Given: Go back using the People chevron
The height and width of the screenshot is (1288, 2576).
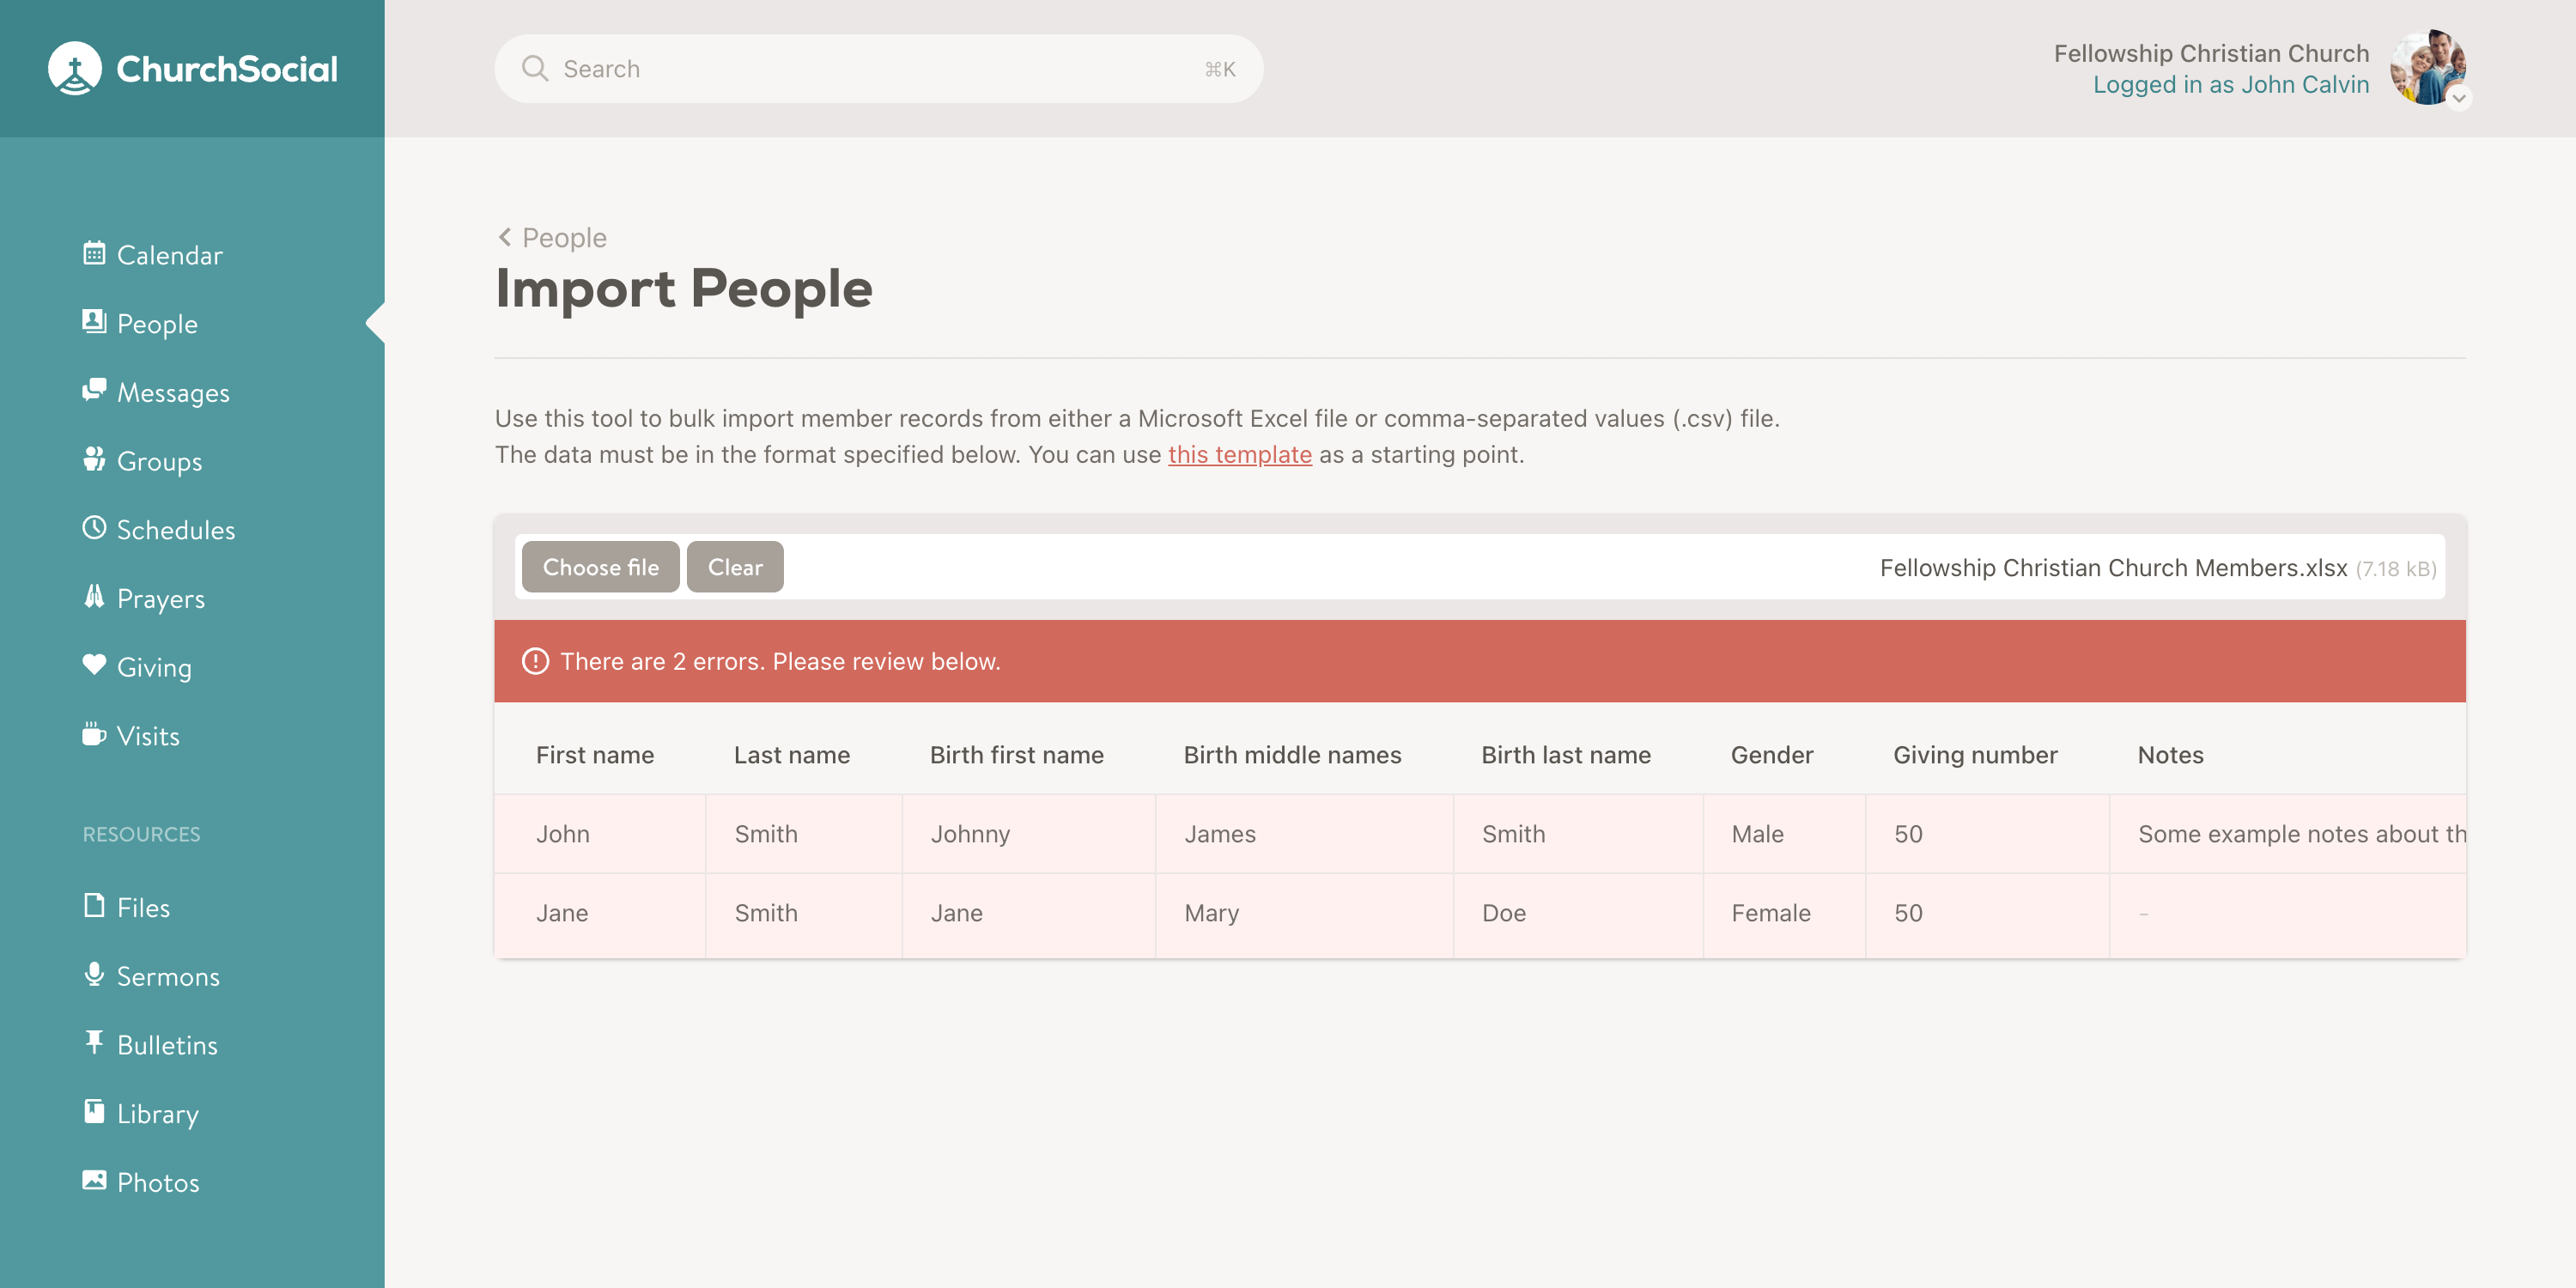Looking at the screenshot, I should click(505, 237).
